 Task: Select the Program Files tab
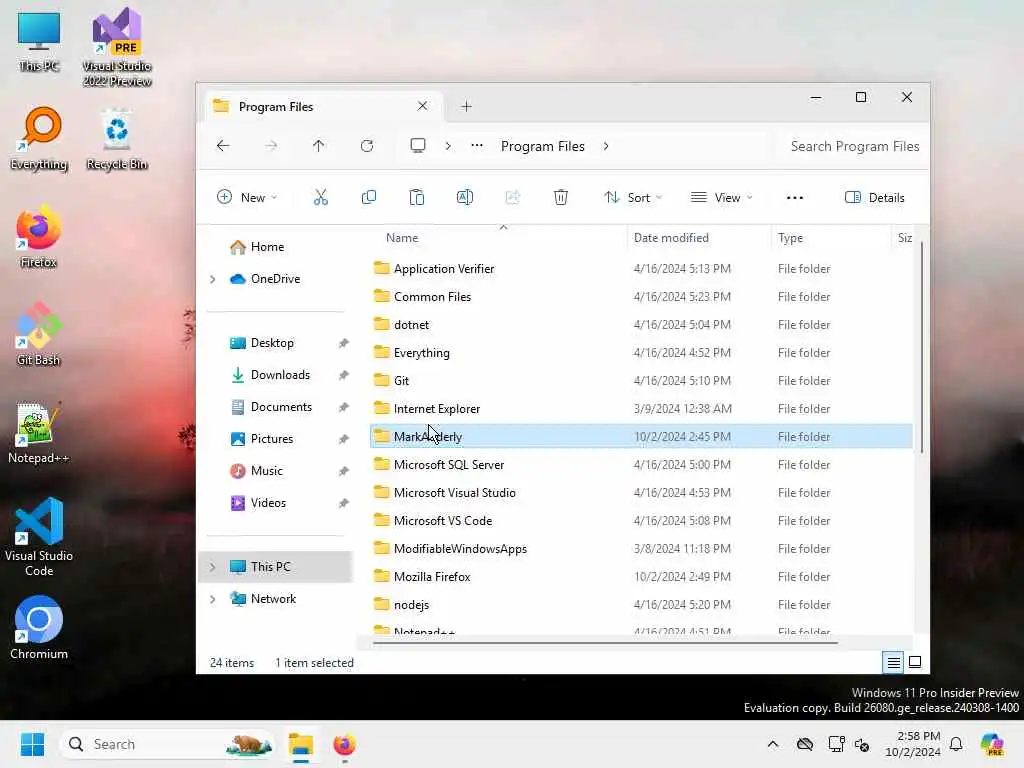pyautogui.click(x=323, y=106)
